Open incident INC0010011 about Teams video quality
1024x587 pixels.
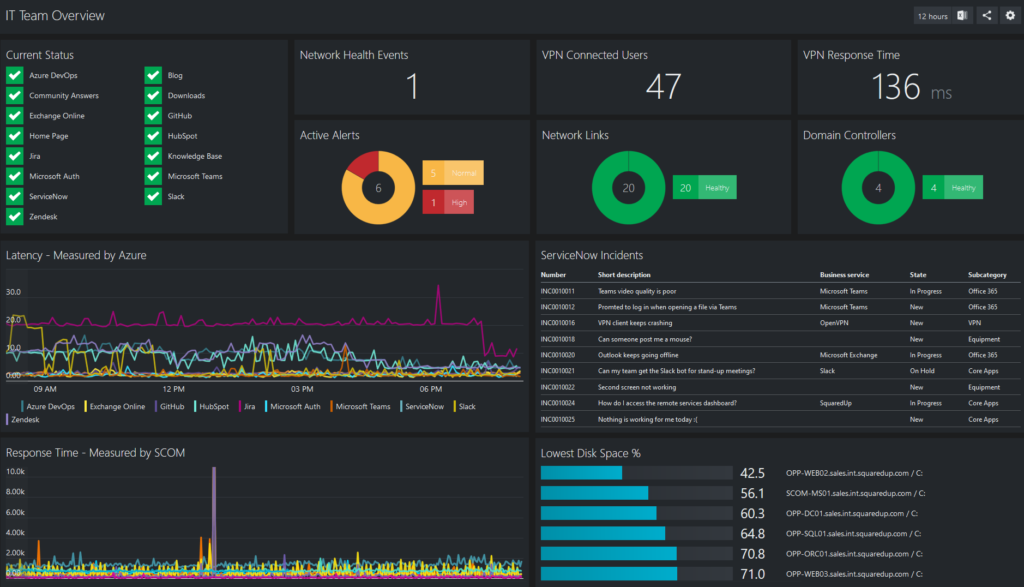(x=780, y=291)
